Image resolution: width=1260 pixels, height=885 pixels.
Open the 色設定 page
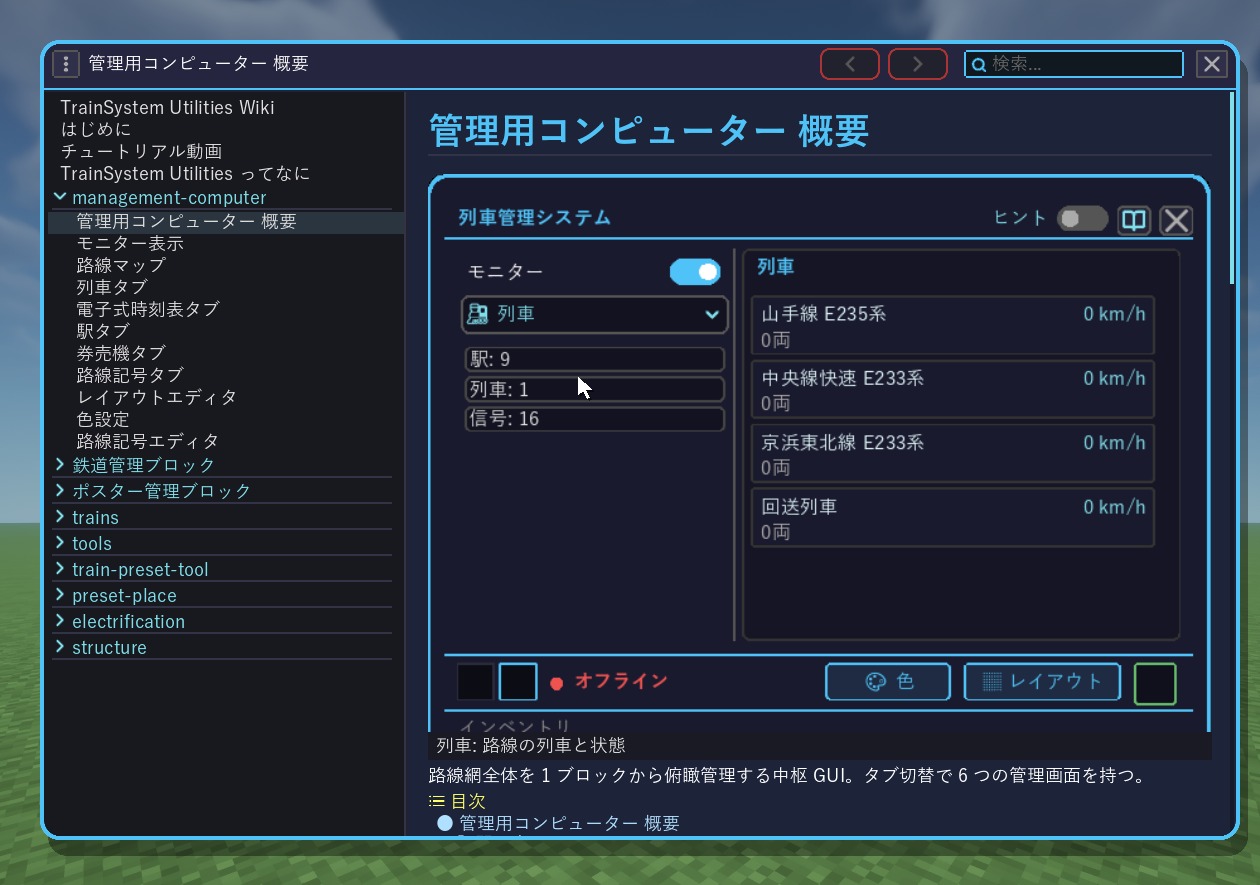[x=103, y=420]
